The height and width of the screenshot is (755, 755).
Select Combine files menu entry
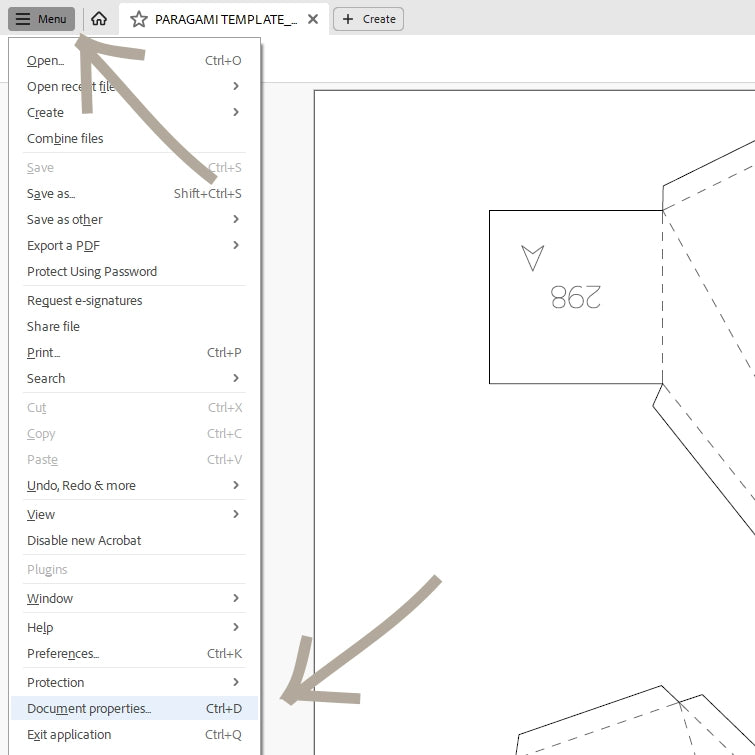click(x=65, y=139)
